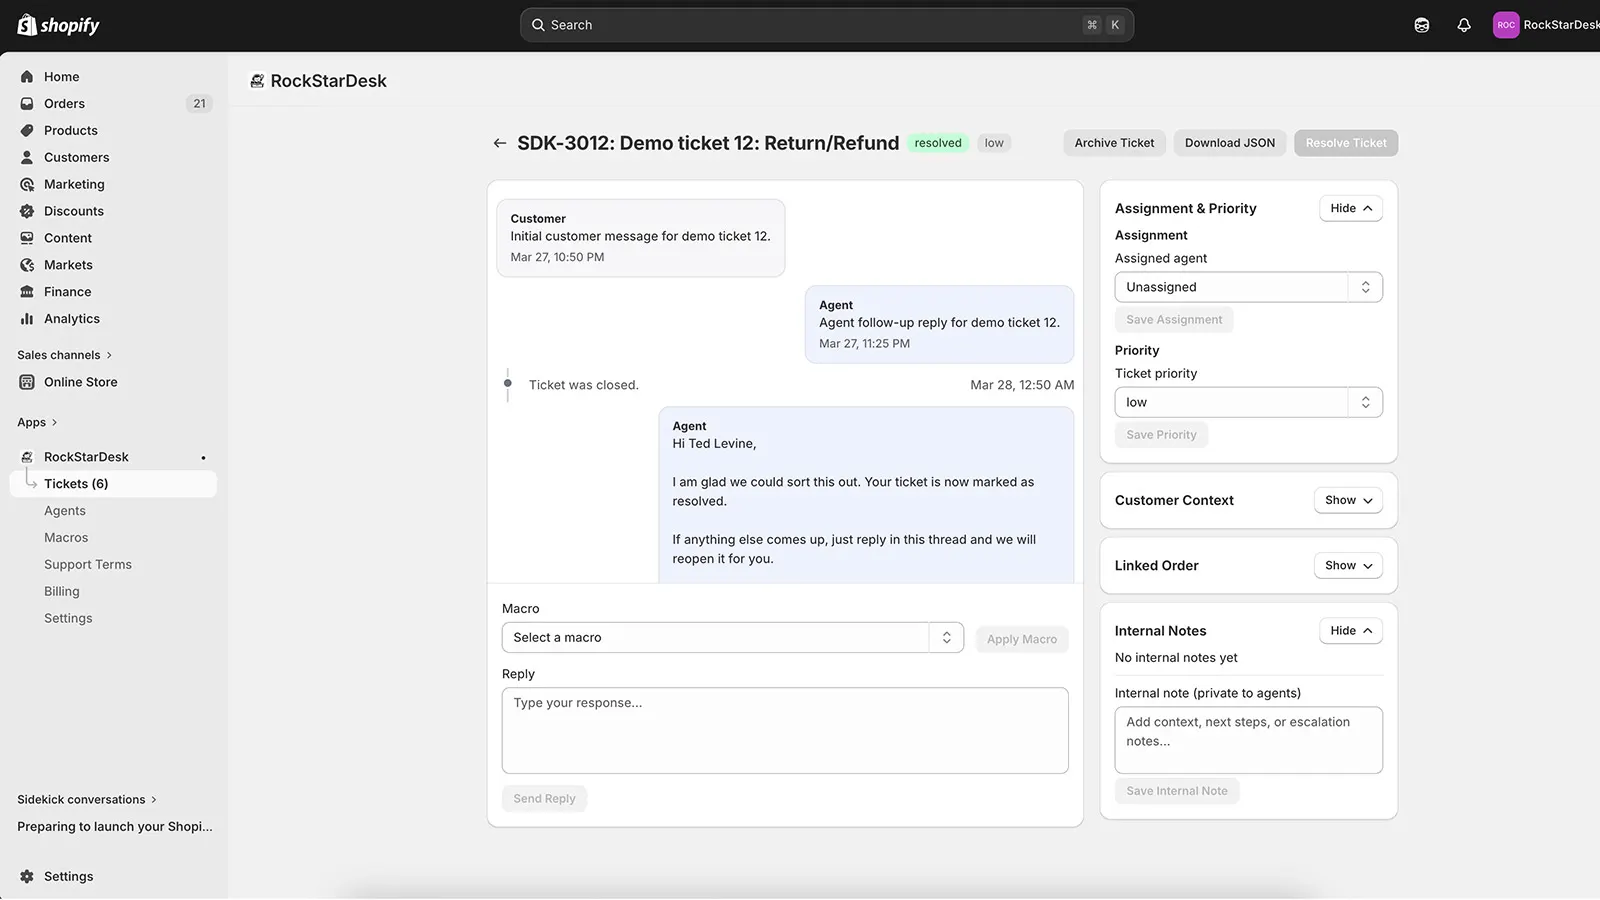Expand the Customer Context section
This screenshot has width=1600, height=900.
[x=1348, y=501]
